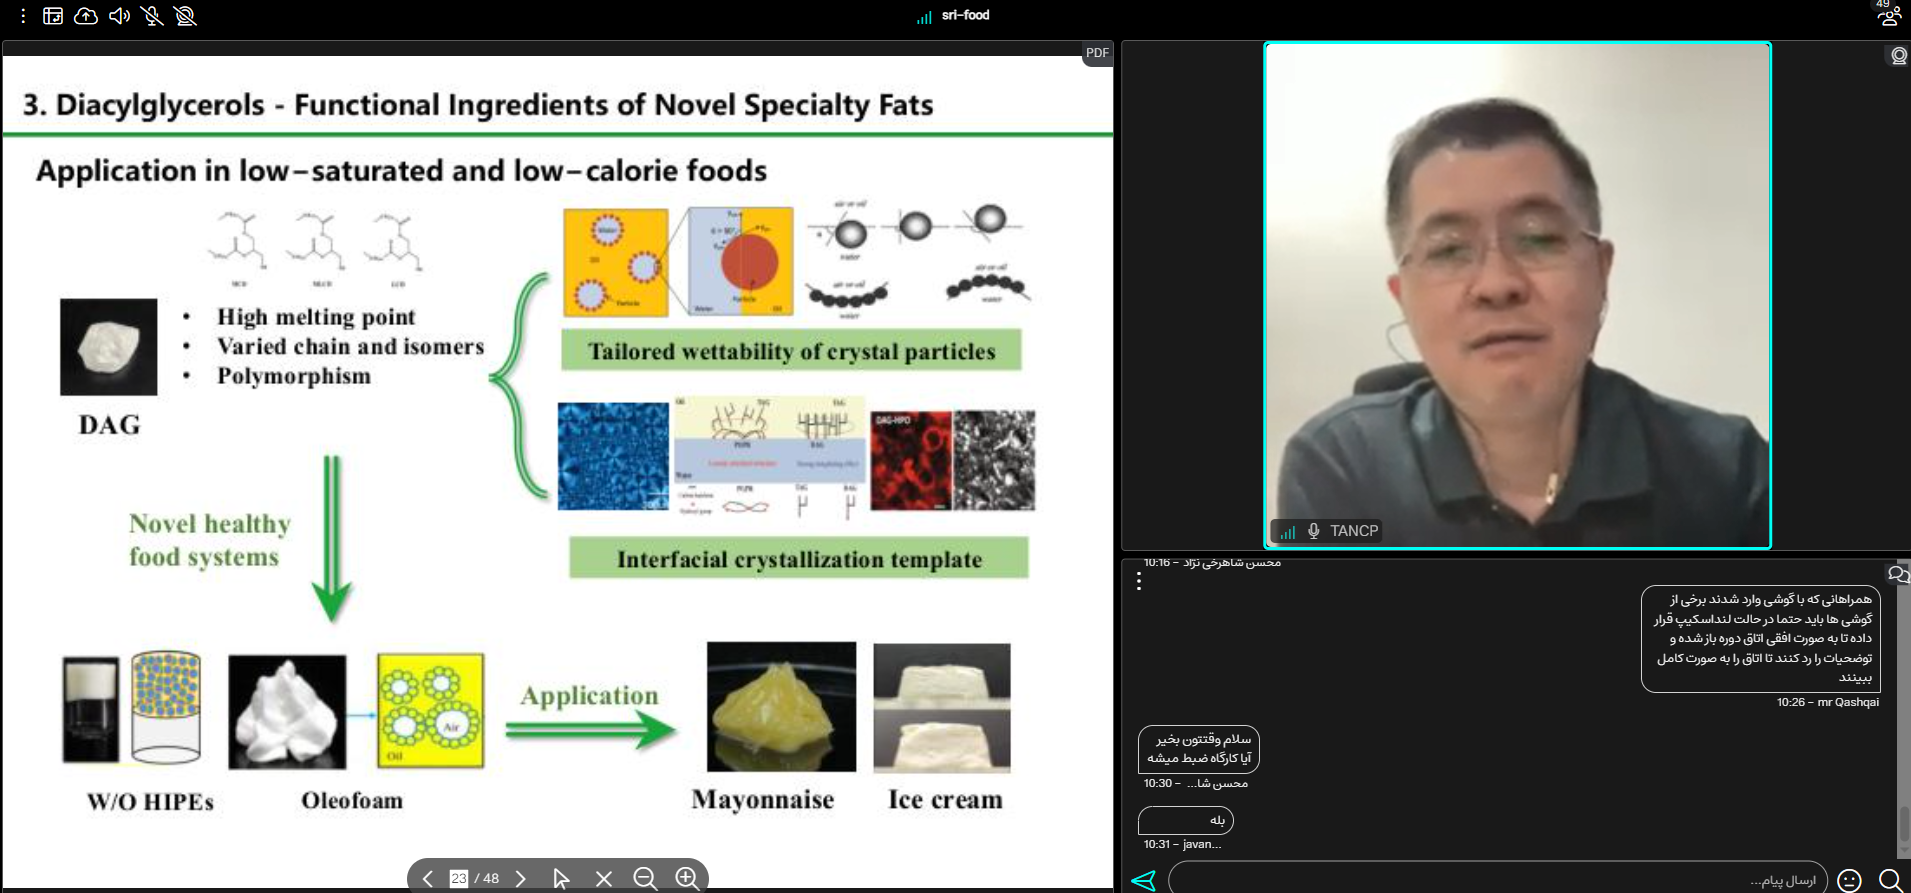Open the three-dot menu in top bar

pyautogui.click(x=23, y=16)
